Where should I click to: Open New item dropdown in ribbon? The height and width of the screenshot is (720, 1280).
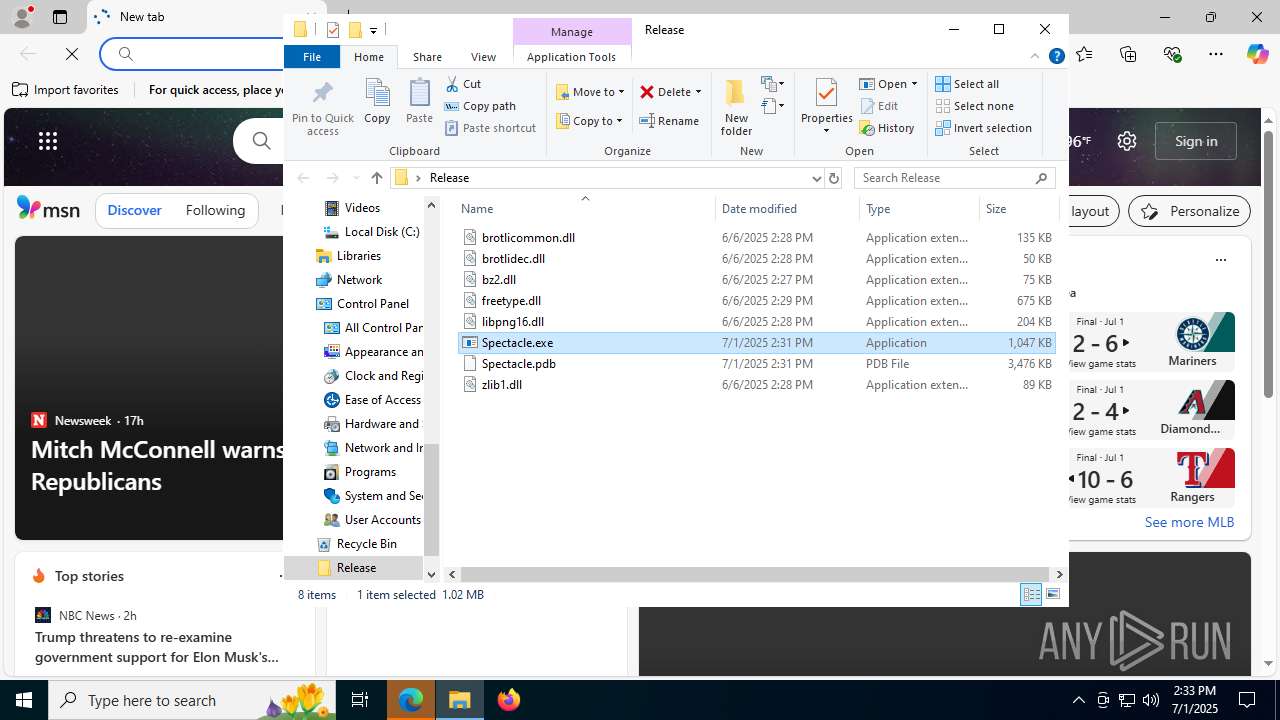[x=772, y=84]
